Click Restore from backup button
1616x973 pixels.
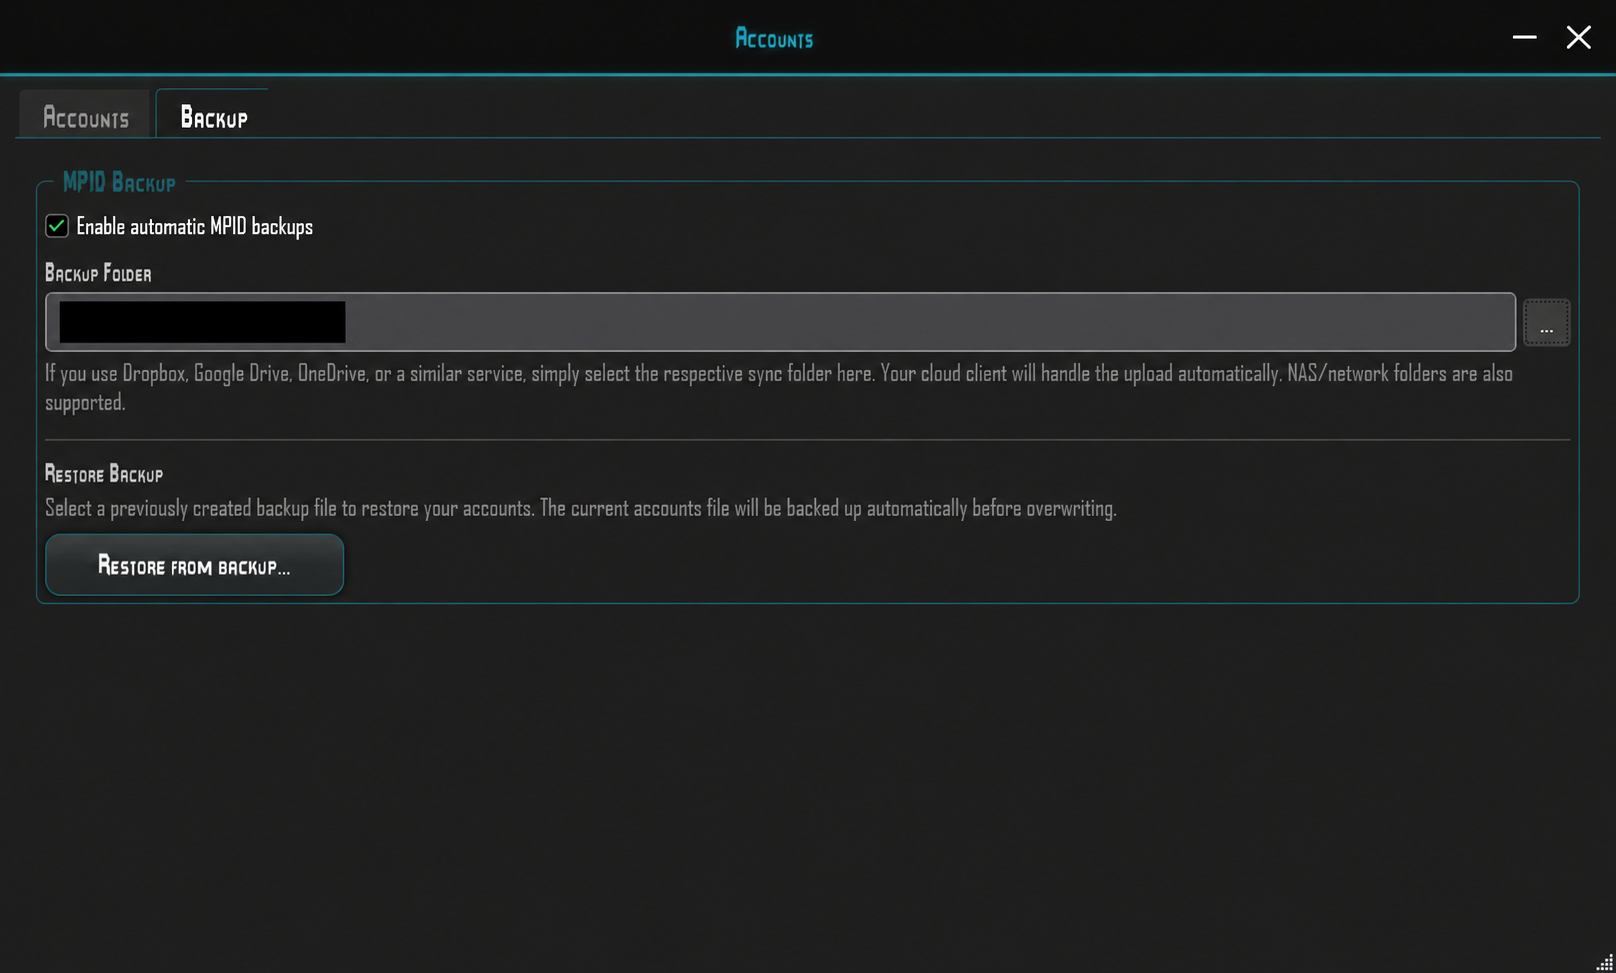pos(194,565)
